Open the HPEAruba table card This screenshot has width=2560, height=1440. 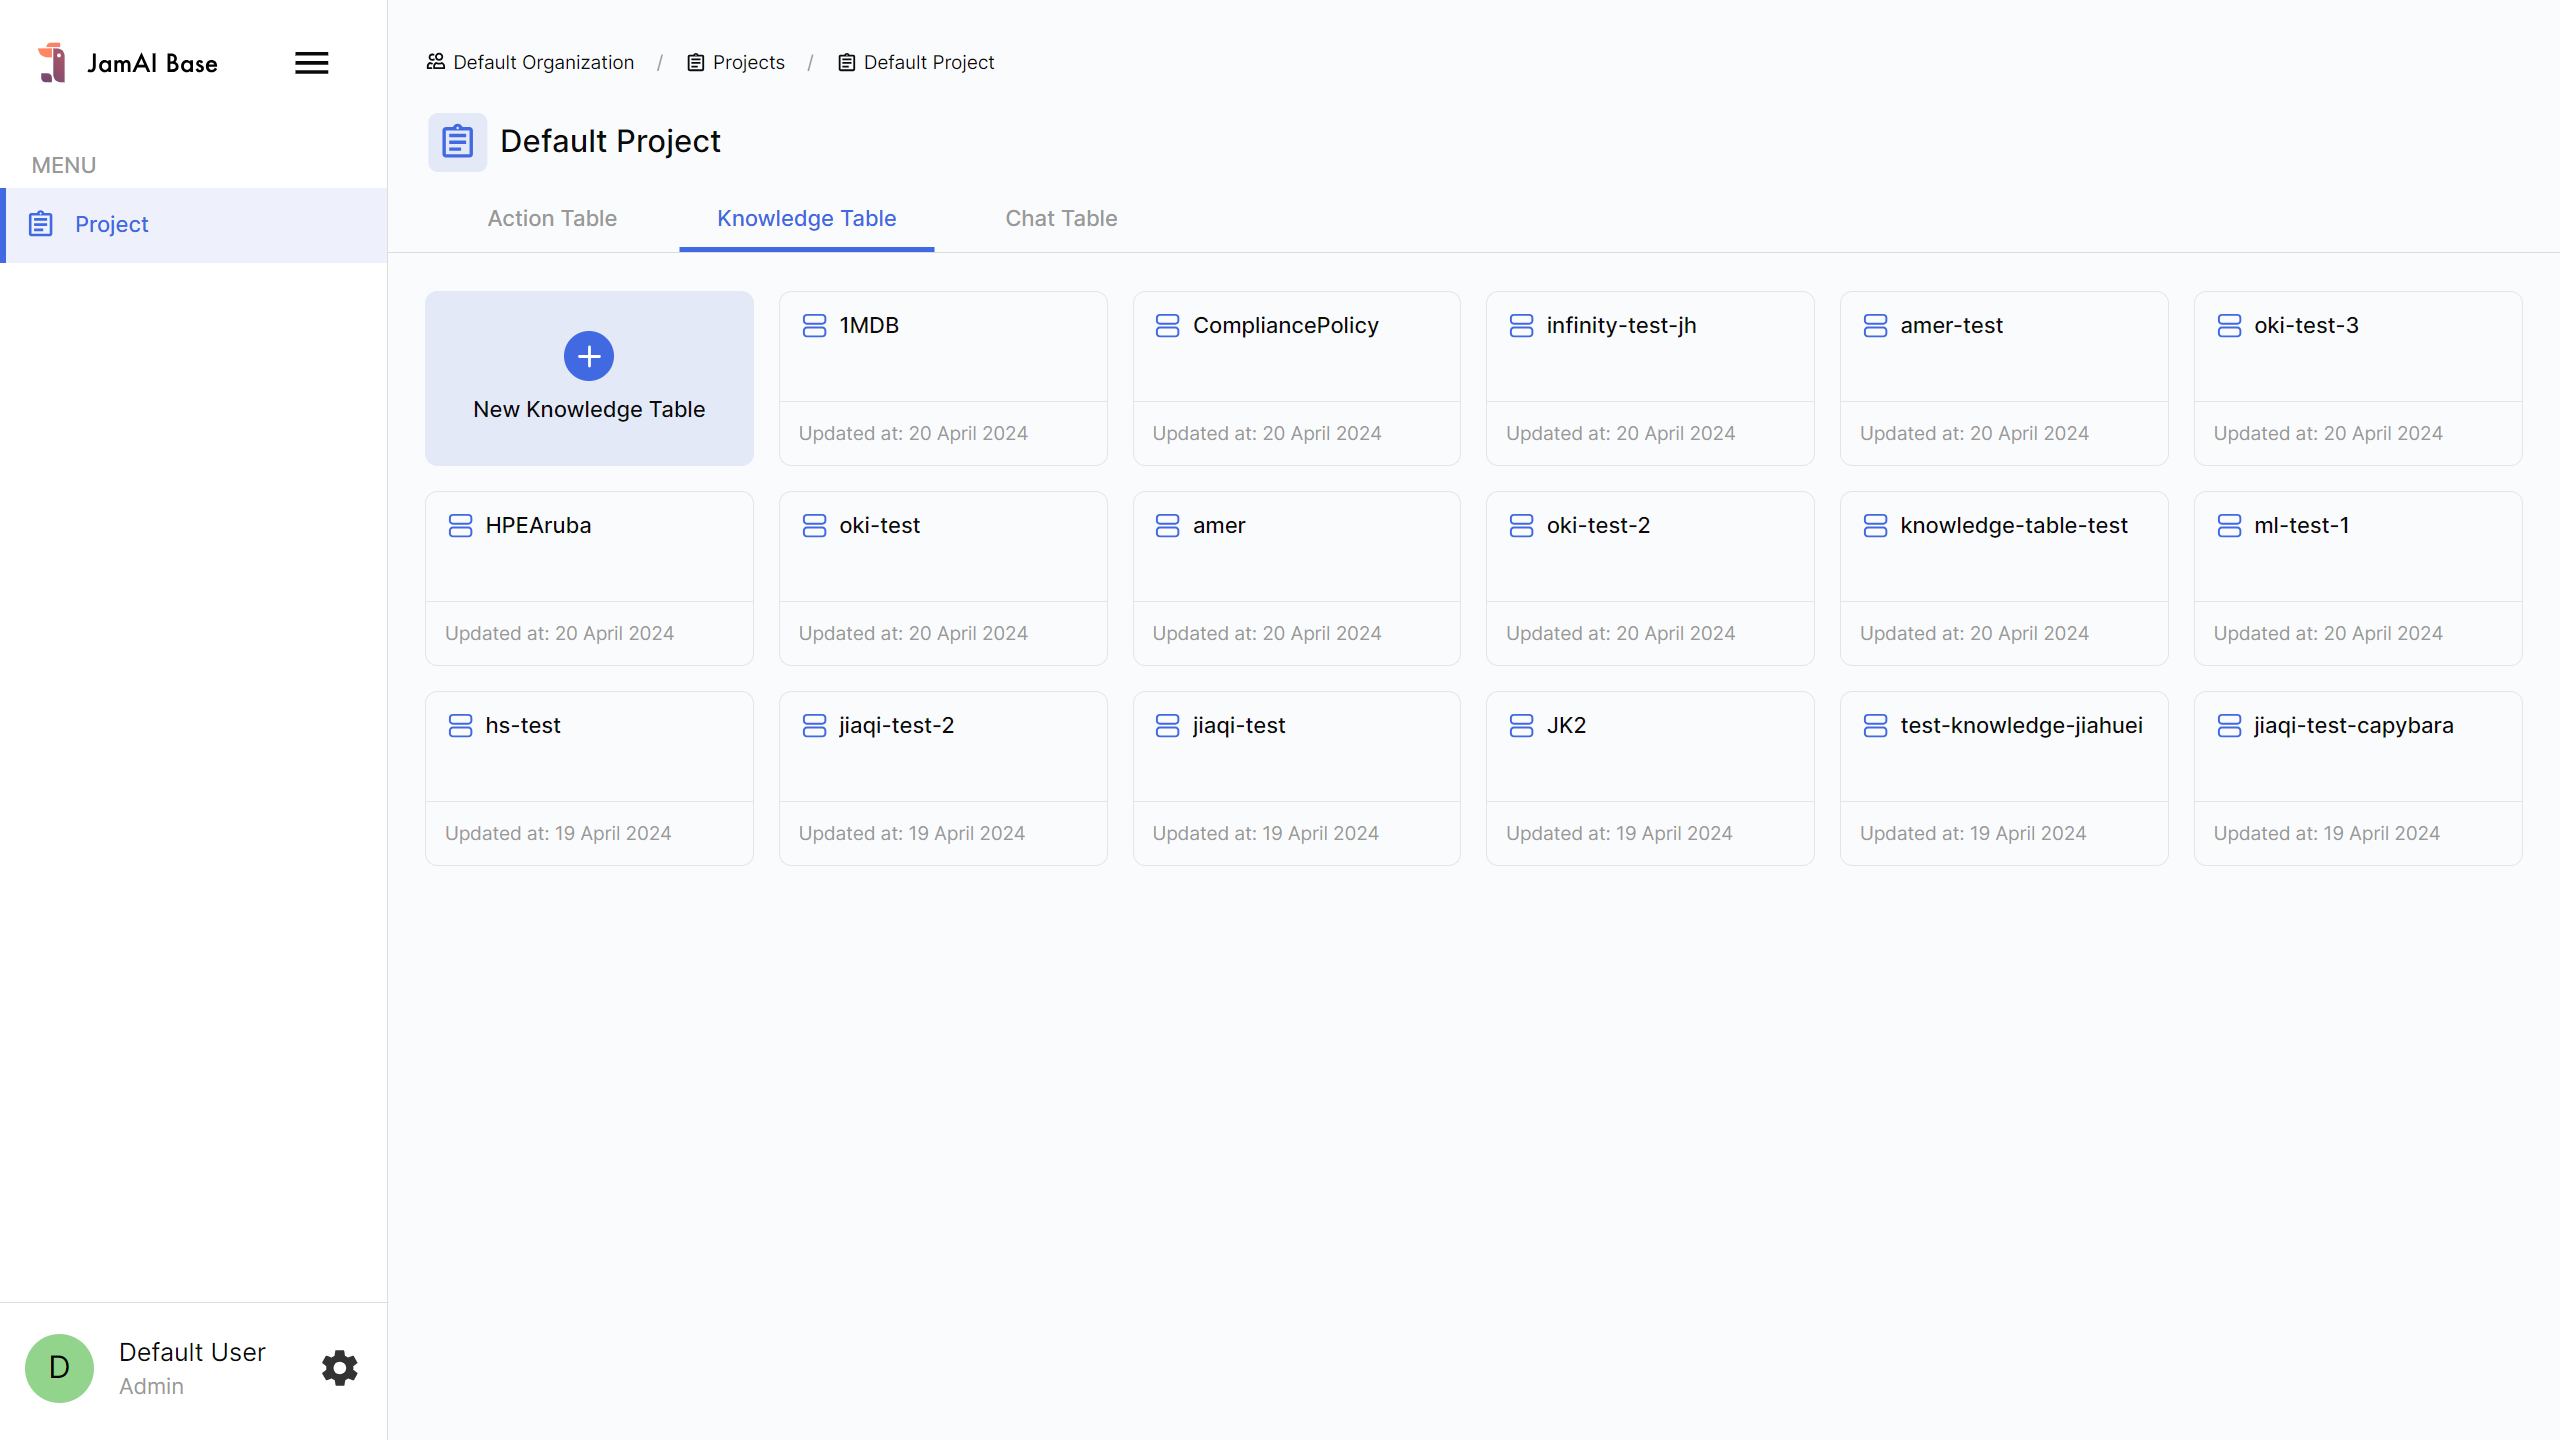[589, 578]
